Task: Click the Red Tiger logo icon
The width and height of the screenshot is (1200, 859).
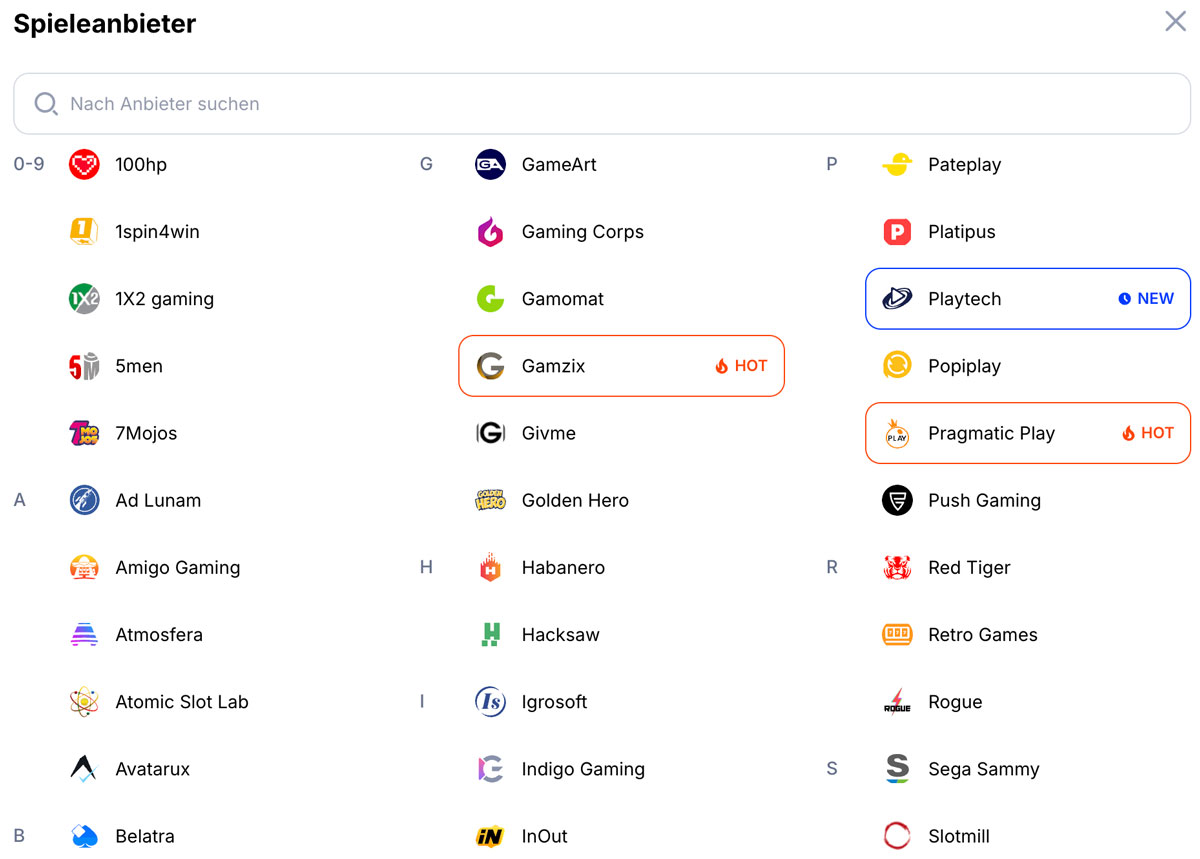Action: click(897, 567)
